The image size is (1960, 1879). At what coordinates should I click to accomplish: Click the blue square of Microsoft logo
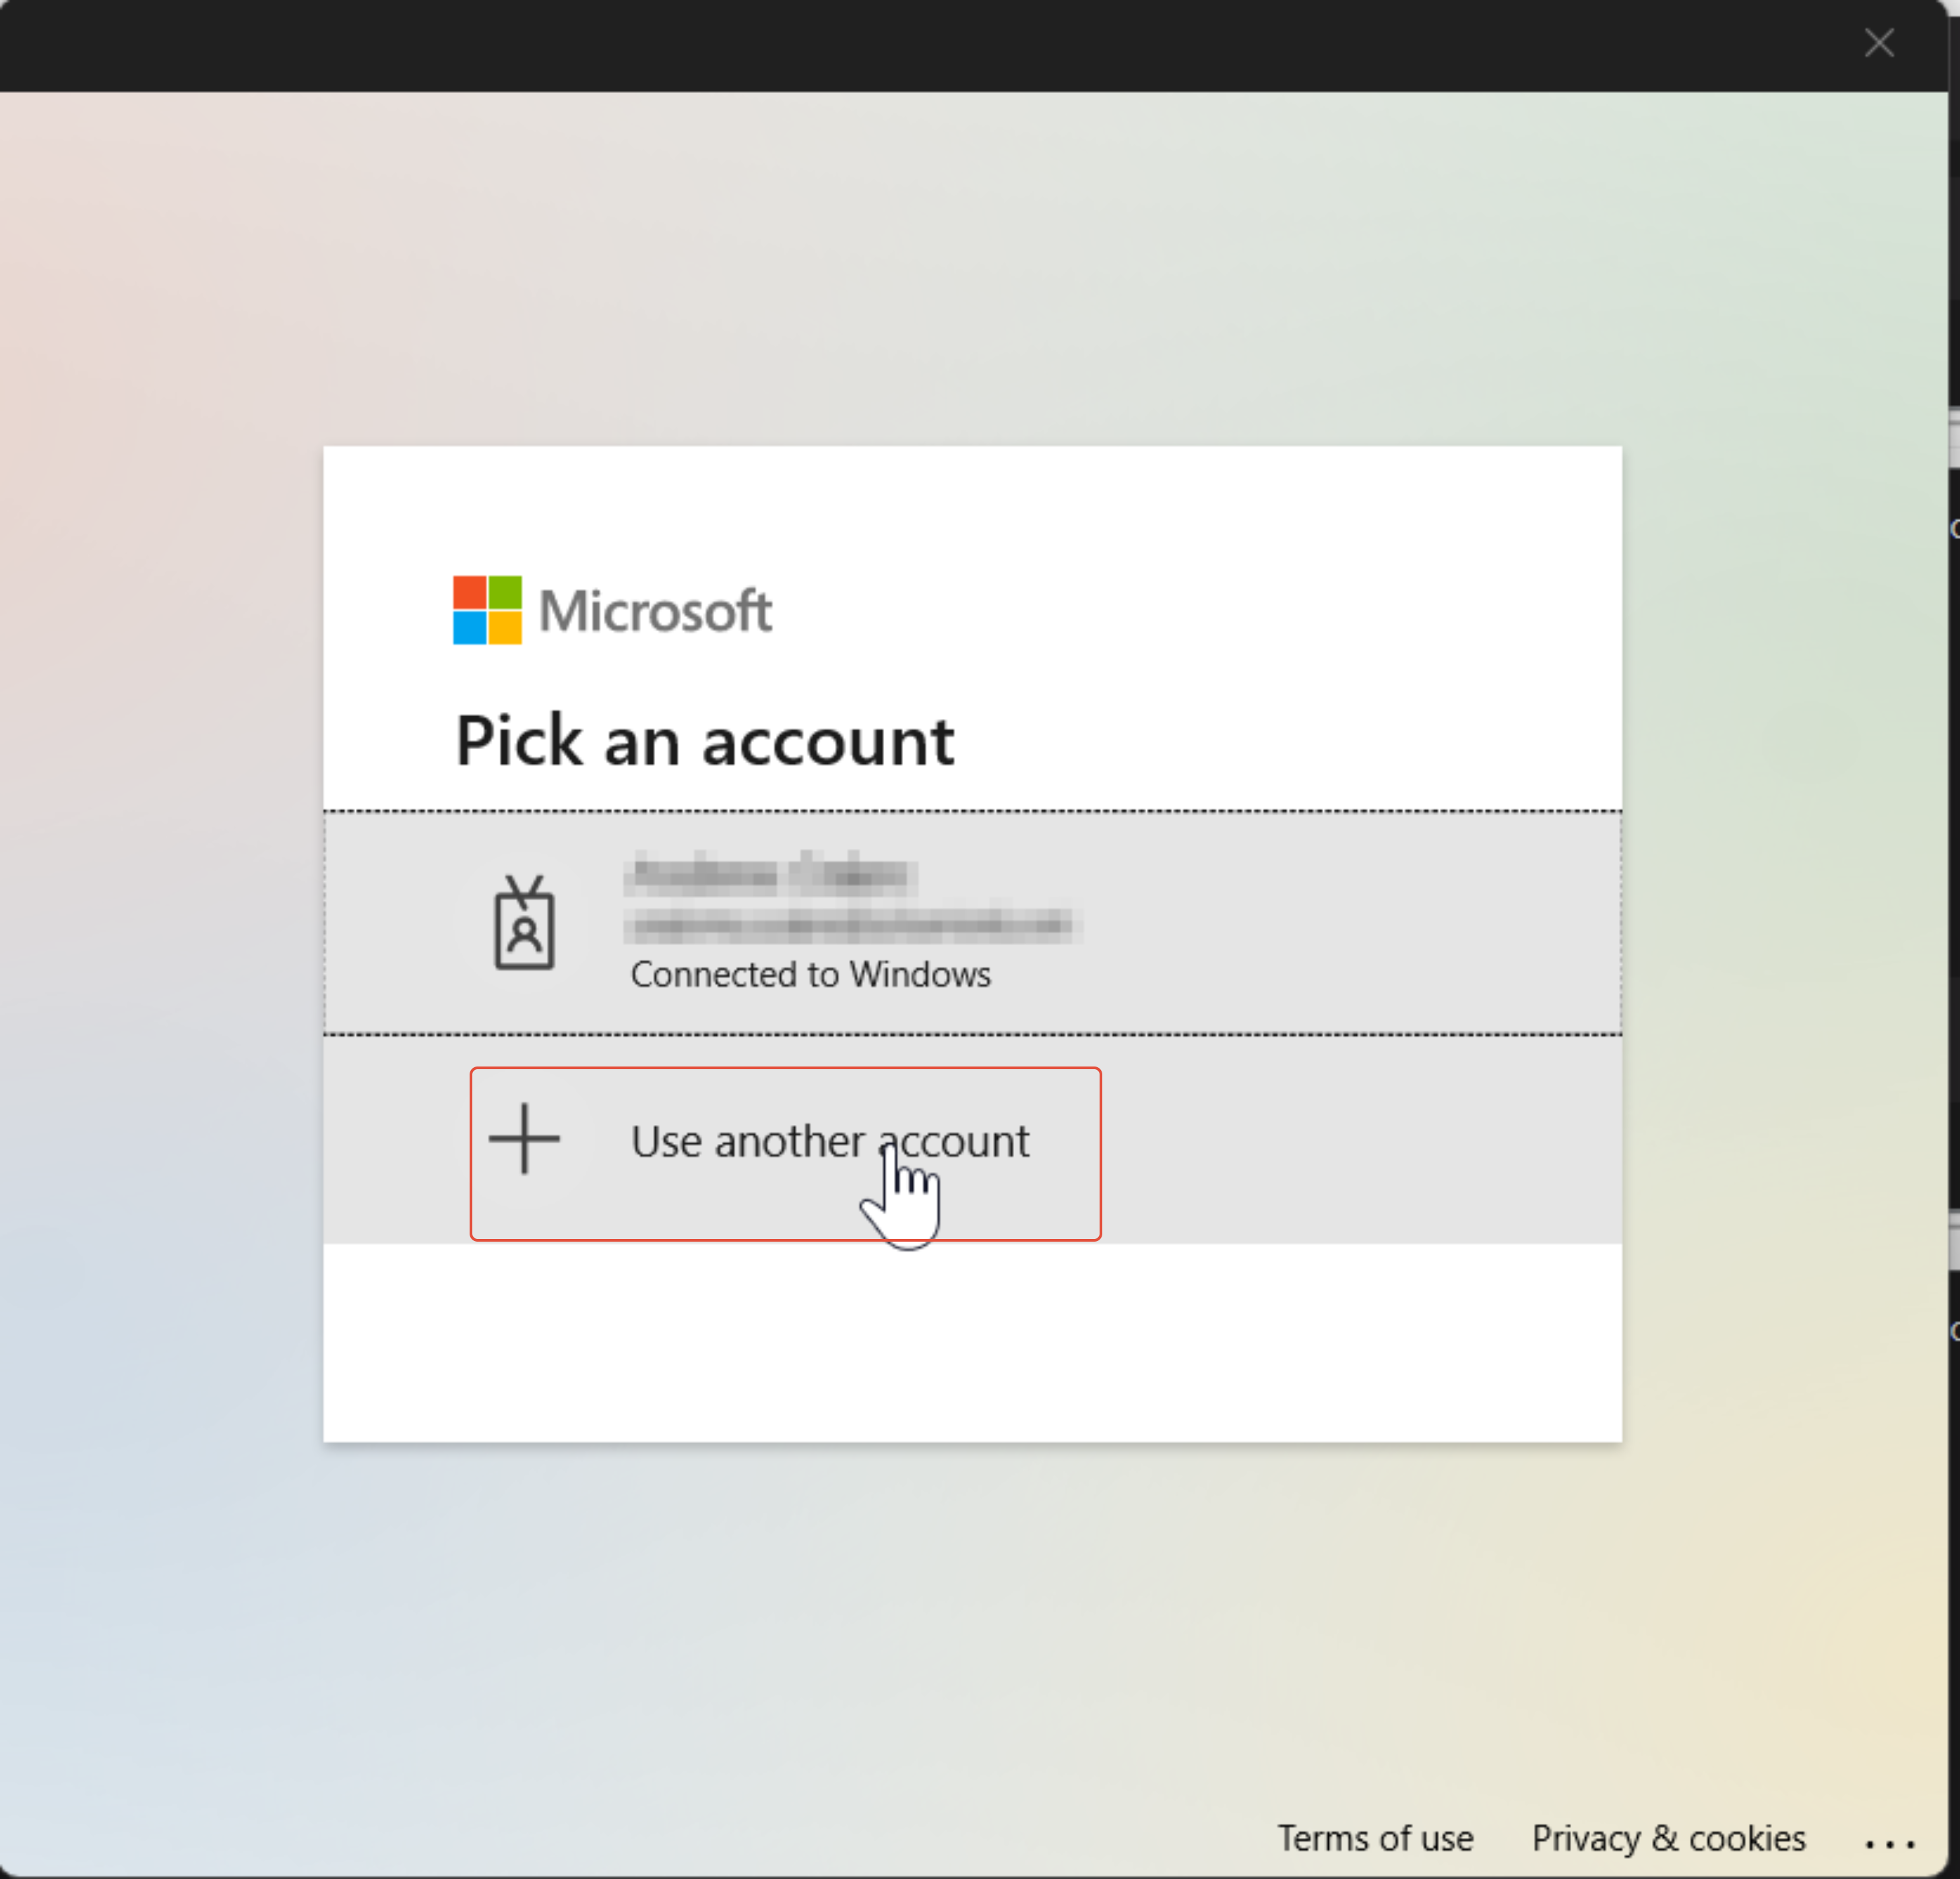point(469,627)
